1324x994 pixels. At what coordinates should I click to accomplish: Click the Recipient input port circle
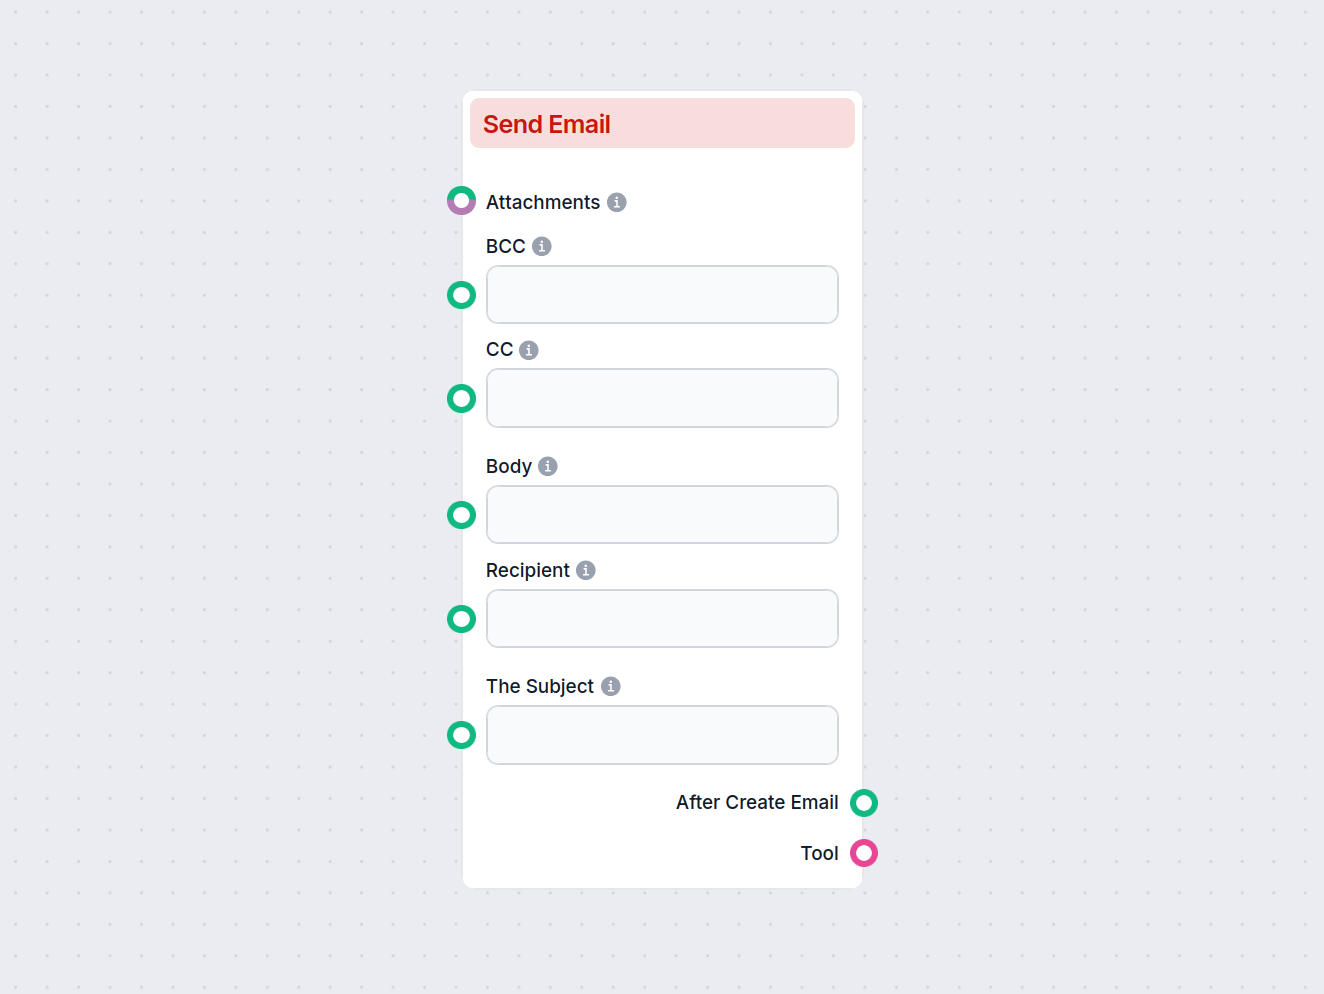pos(461,619)
